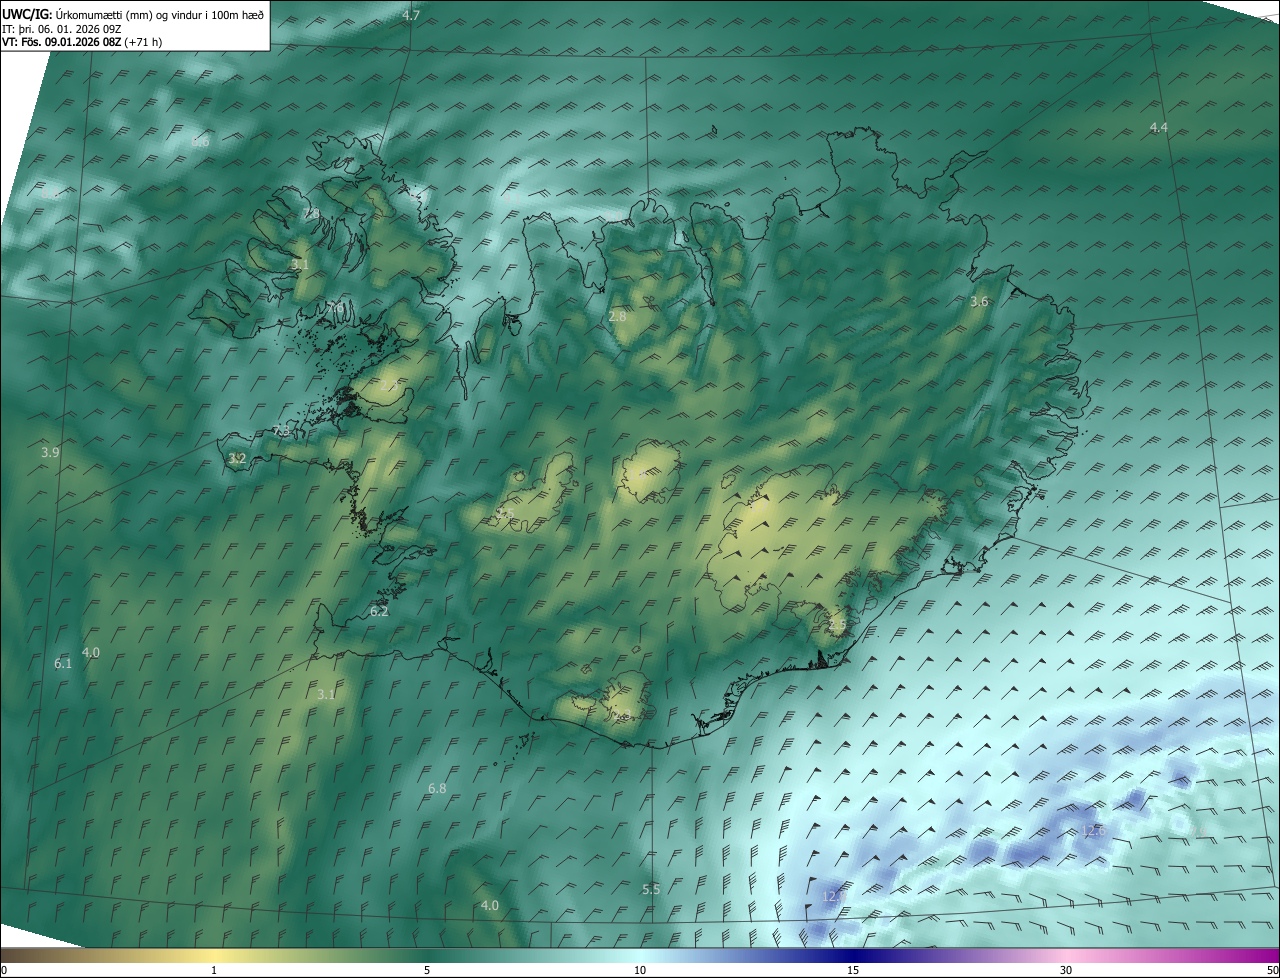Image resolution: width=1280 pixels, height=978 pixels.
Task: Click the '0' tick label on the color scale
Action: coord(4,971)
